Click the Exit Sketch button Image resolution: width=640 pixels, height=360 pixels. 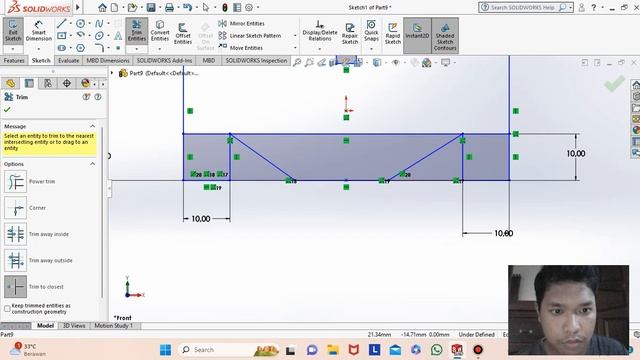click(x=13, y=31)
